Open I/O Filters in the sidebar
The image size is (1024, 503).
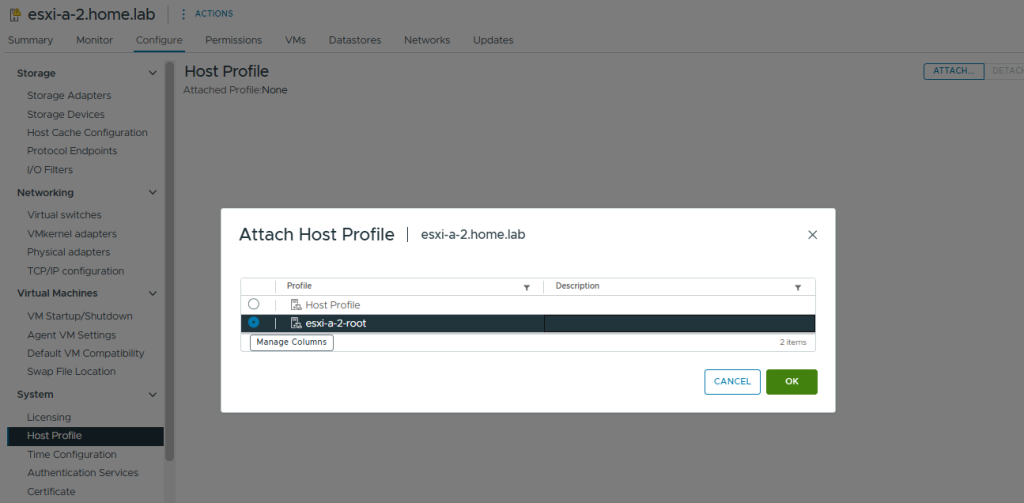50,170
